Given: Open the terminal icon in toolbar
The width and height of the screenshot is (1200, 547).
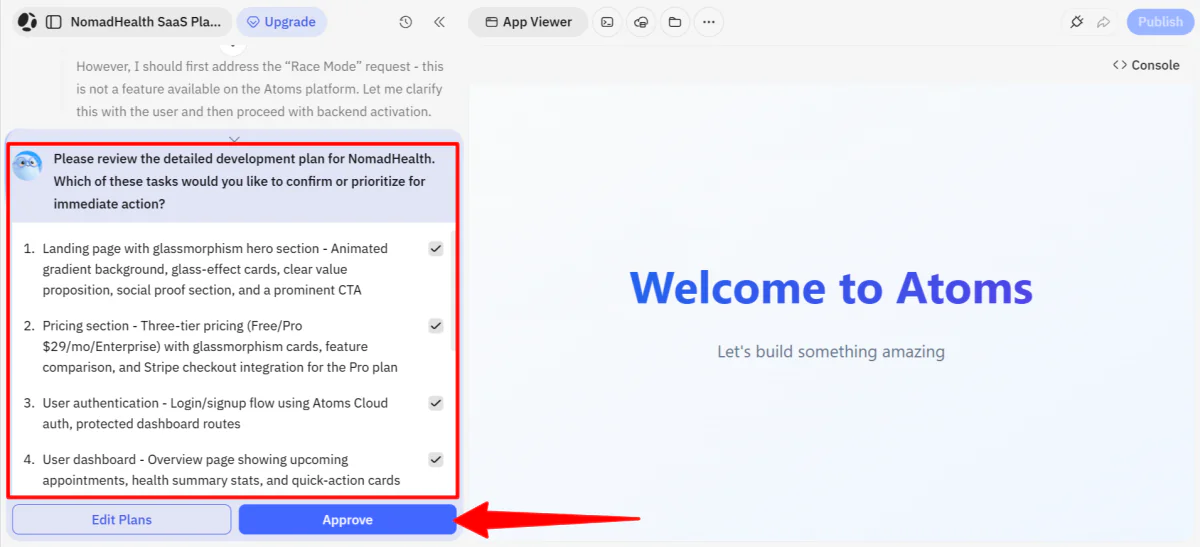Looking at the screenshot, I should tap(607, 22).
